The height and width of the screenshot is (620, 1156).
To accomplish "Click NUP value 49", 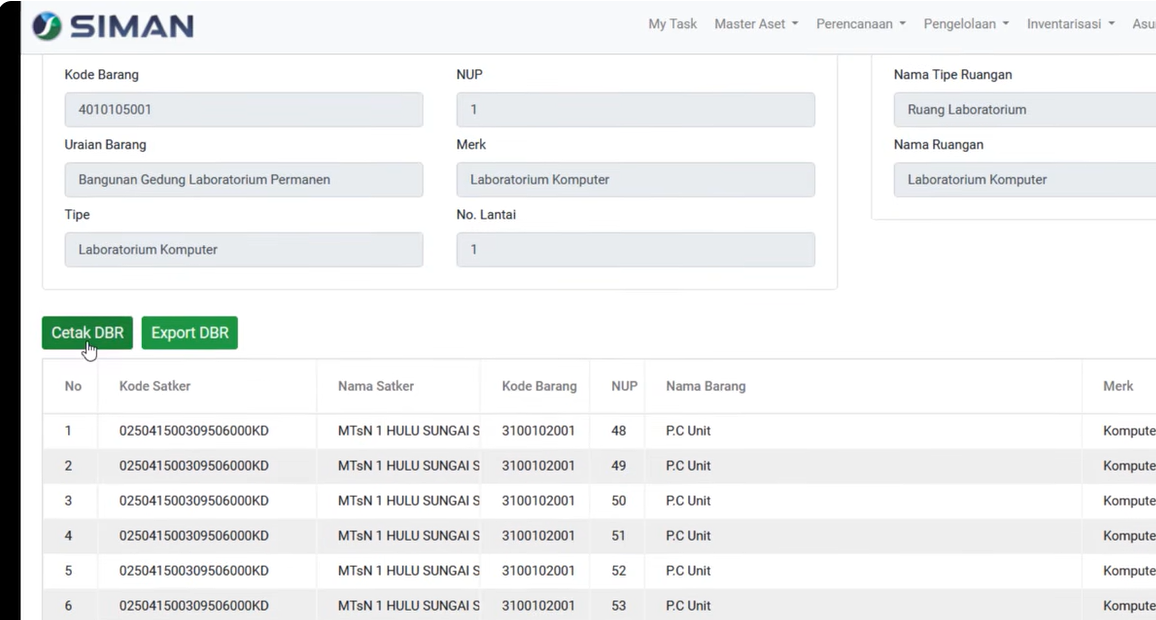I will [x=619, y=466].
